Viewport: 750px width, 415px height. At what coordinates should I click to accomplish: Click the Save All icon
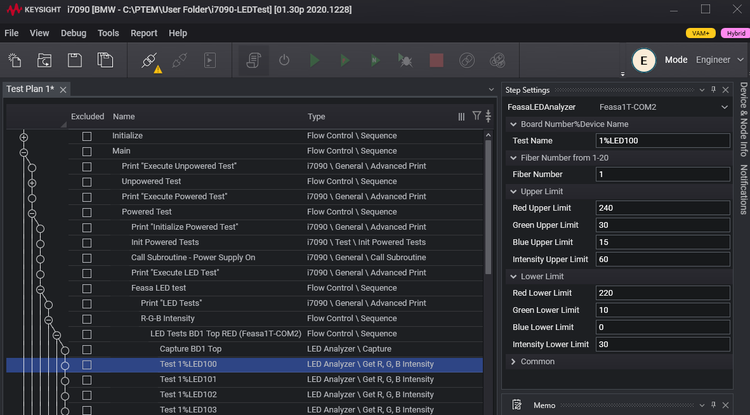[105, 61]
